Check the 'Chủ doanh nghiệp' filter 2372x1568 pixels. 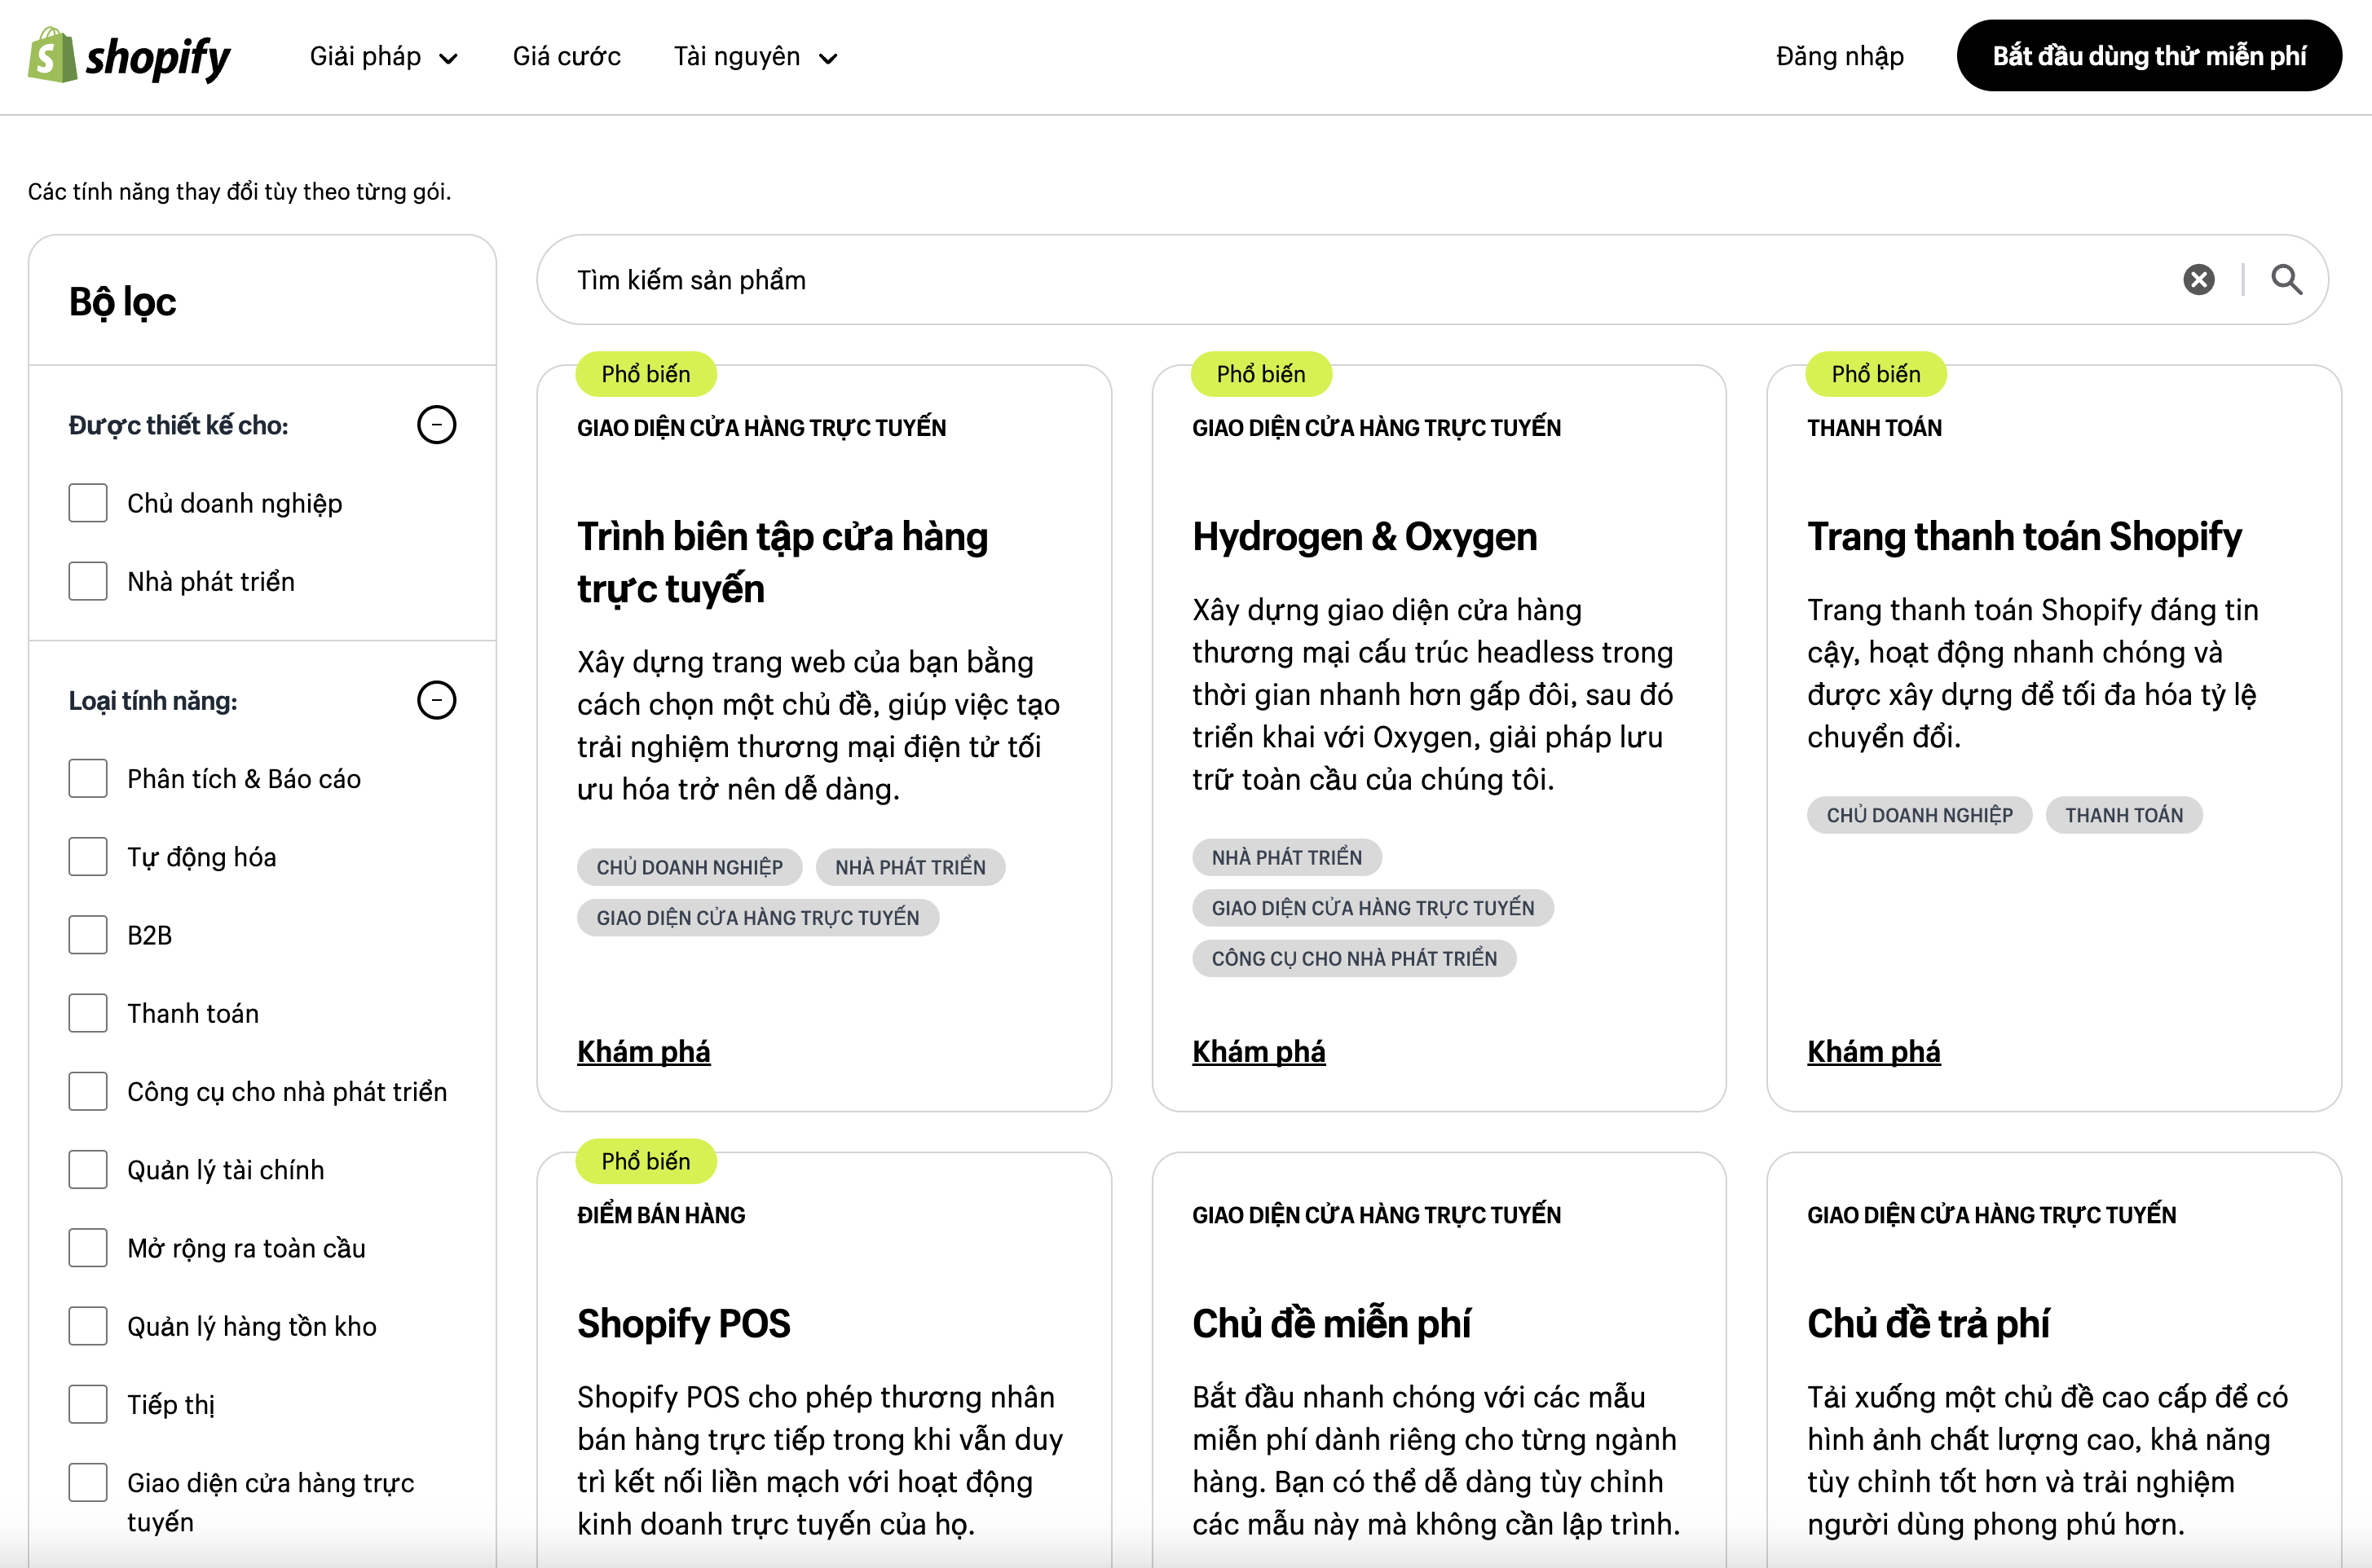[x=88, y=503]
